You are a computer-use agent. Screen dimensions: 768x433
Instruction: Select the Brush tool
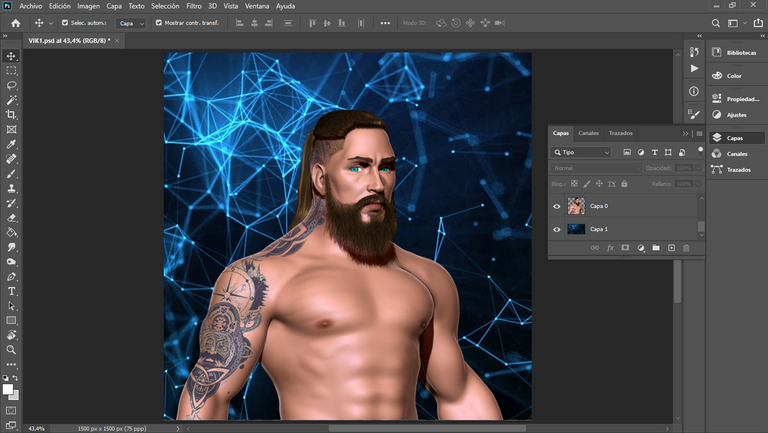pos(11,173)
